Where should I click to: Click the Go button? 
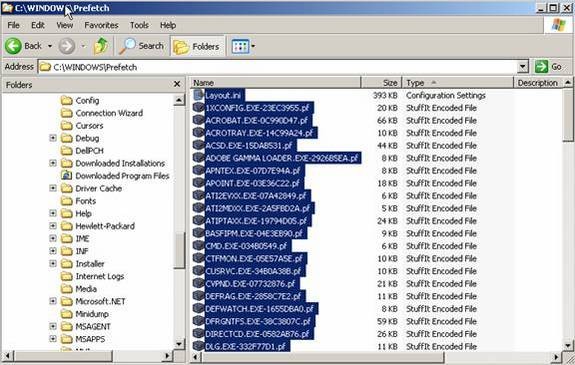click(x=549, y=67)
